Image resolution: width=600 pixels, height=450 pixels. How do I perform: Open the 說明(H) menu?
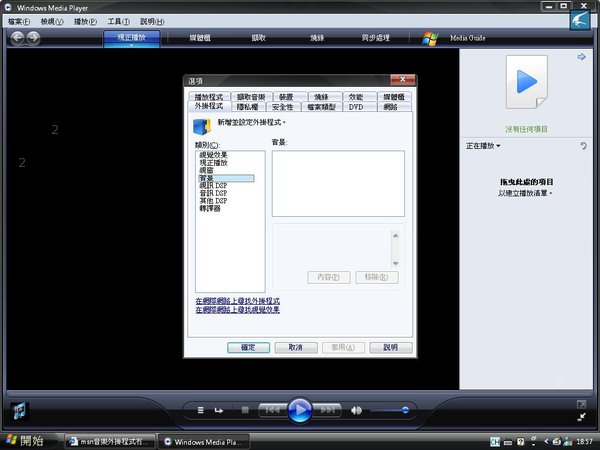(152, 21)
